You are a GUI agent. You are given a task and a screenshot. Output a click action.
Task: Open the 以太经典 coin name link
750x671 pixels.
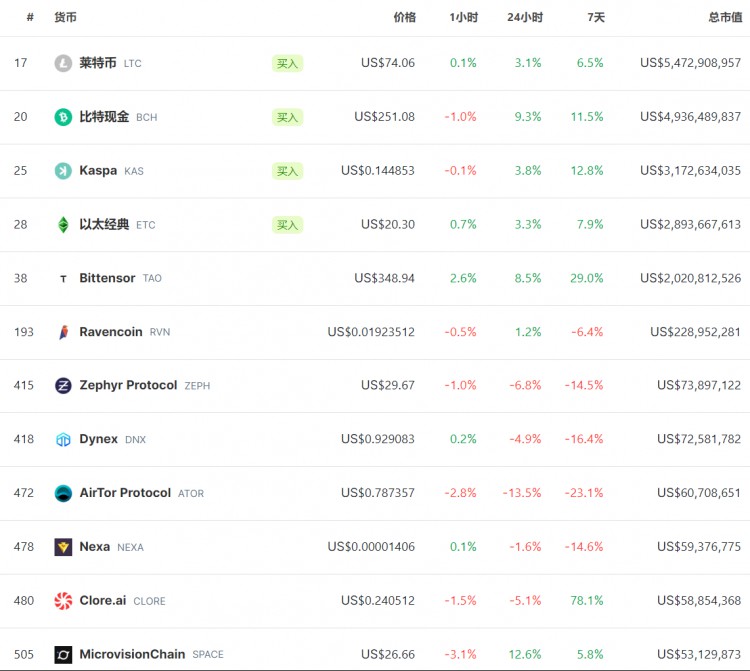(x=104, y=225)
